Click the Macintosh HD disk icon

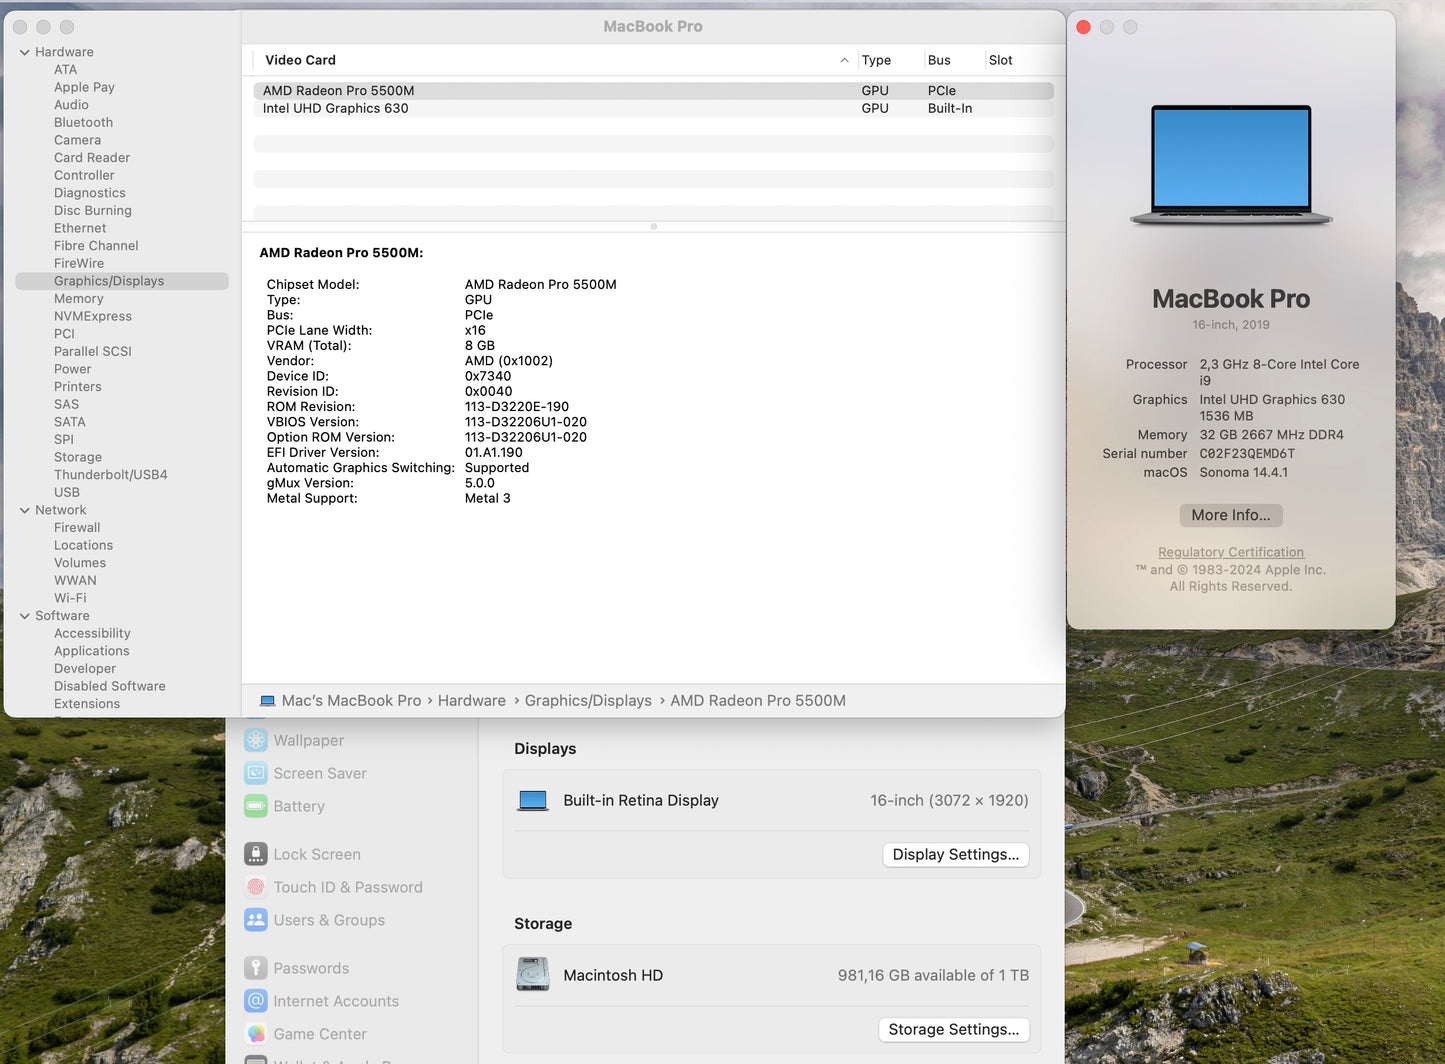533,974
